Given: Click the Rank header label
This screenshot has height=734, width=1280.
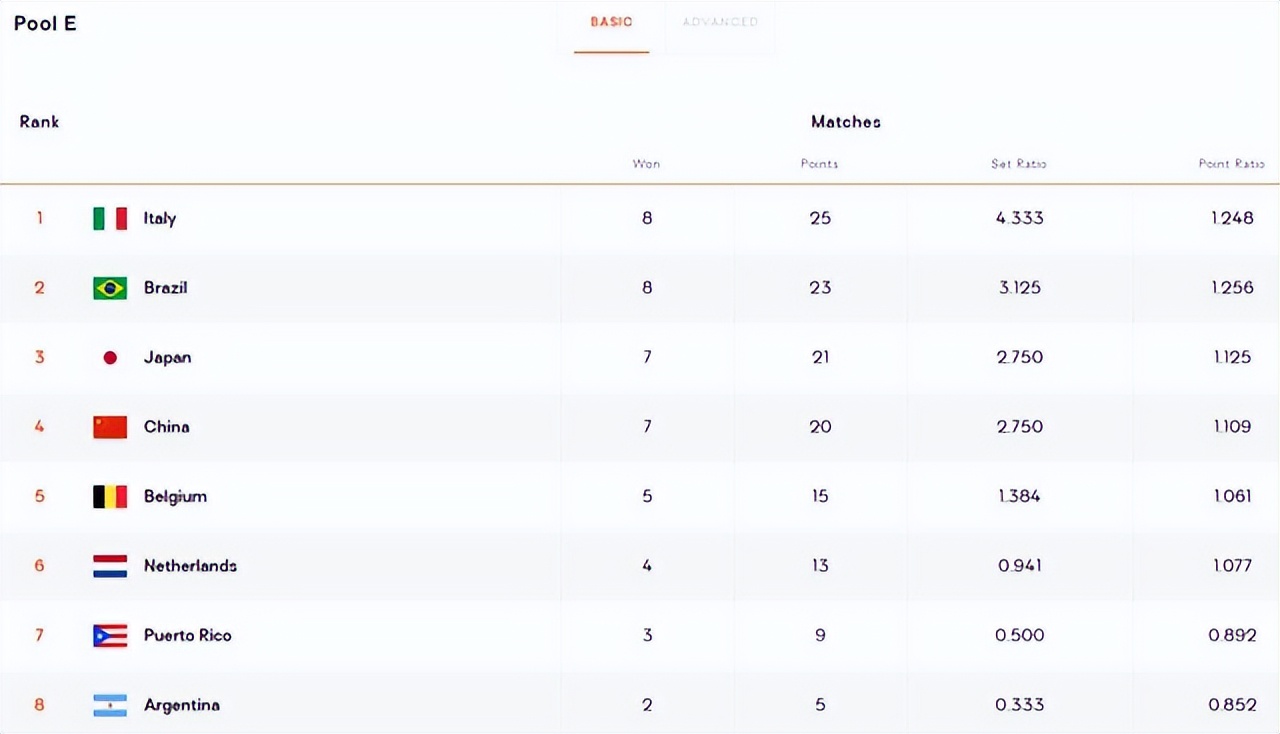Looking at the screenshot, I should (40, 122).
